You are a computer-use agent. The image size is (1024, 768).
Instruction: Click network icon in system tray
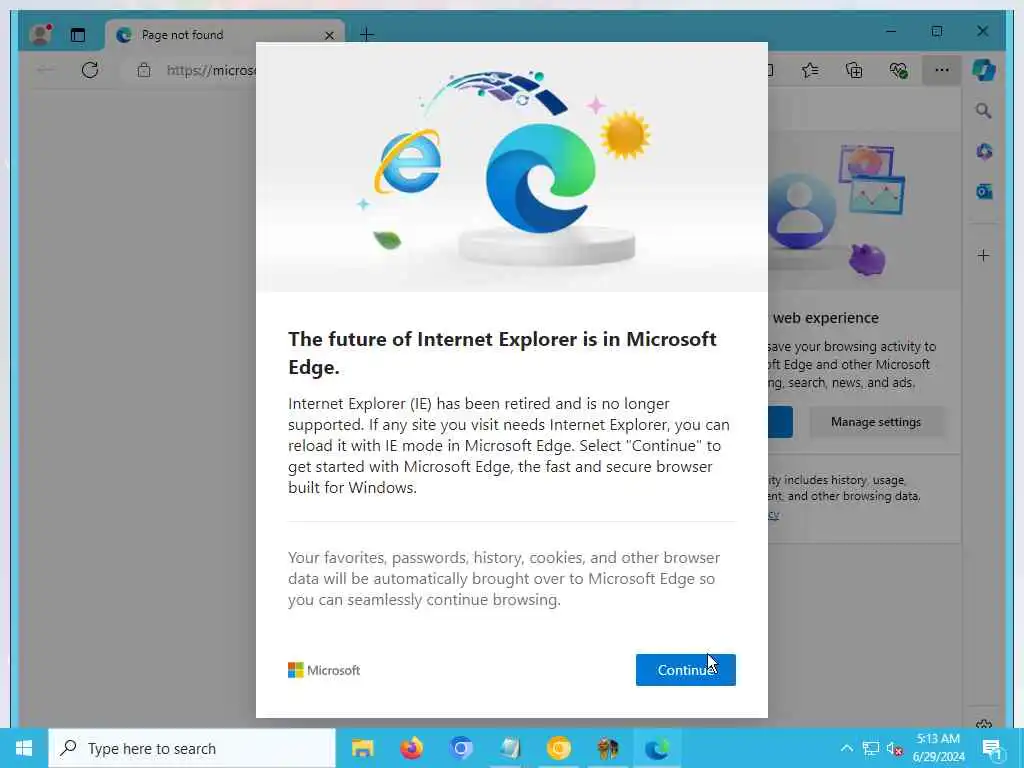pyautogui.click(x=871, y=748)
